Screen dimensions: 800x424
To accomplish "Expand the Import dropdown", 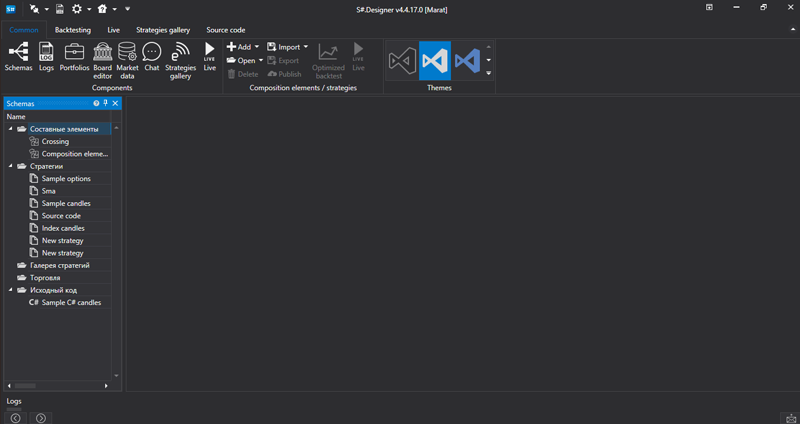I will (x=305, y=47).
